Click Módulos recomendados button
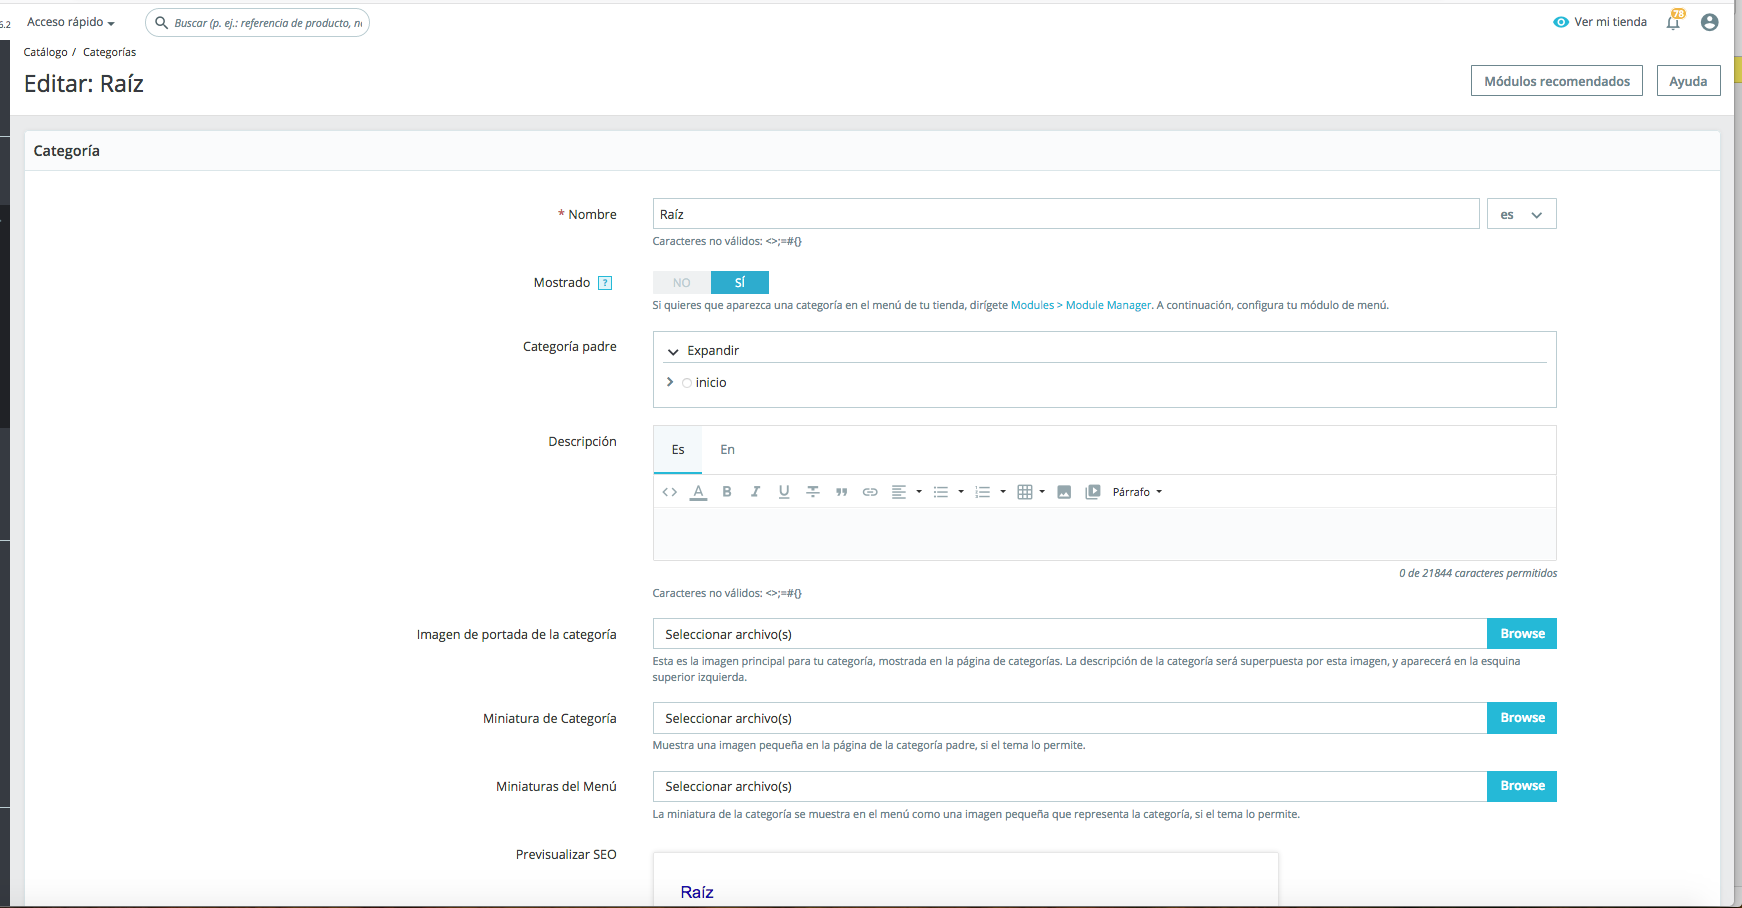1742x908 pixels. (x=1557, y=81)
